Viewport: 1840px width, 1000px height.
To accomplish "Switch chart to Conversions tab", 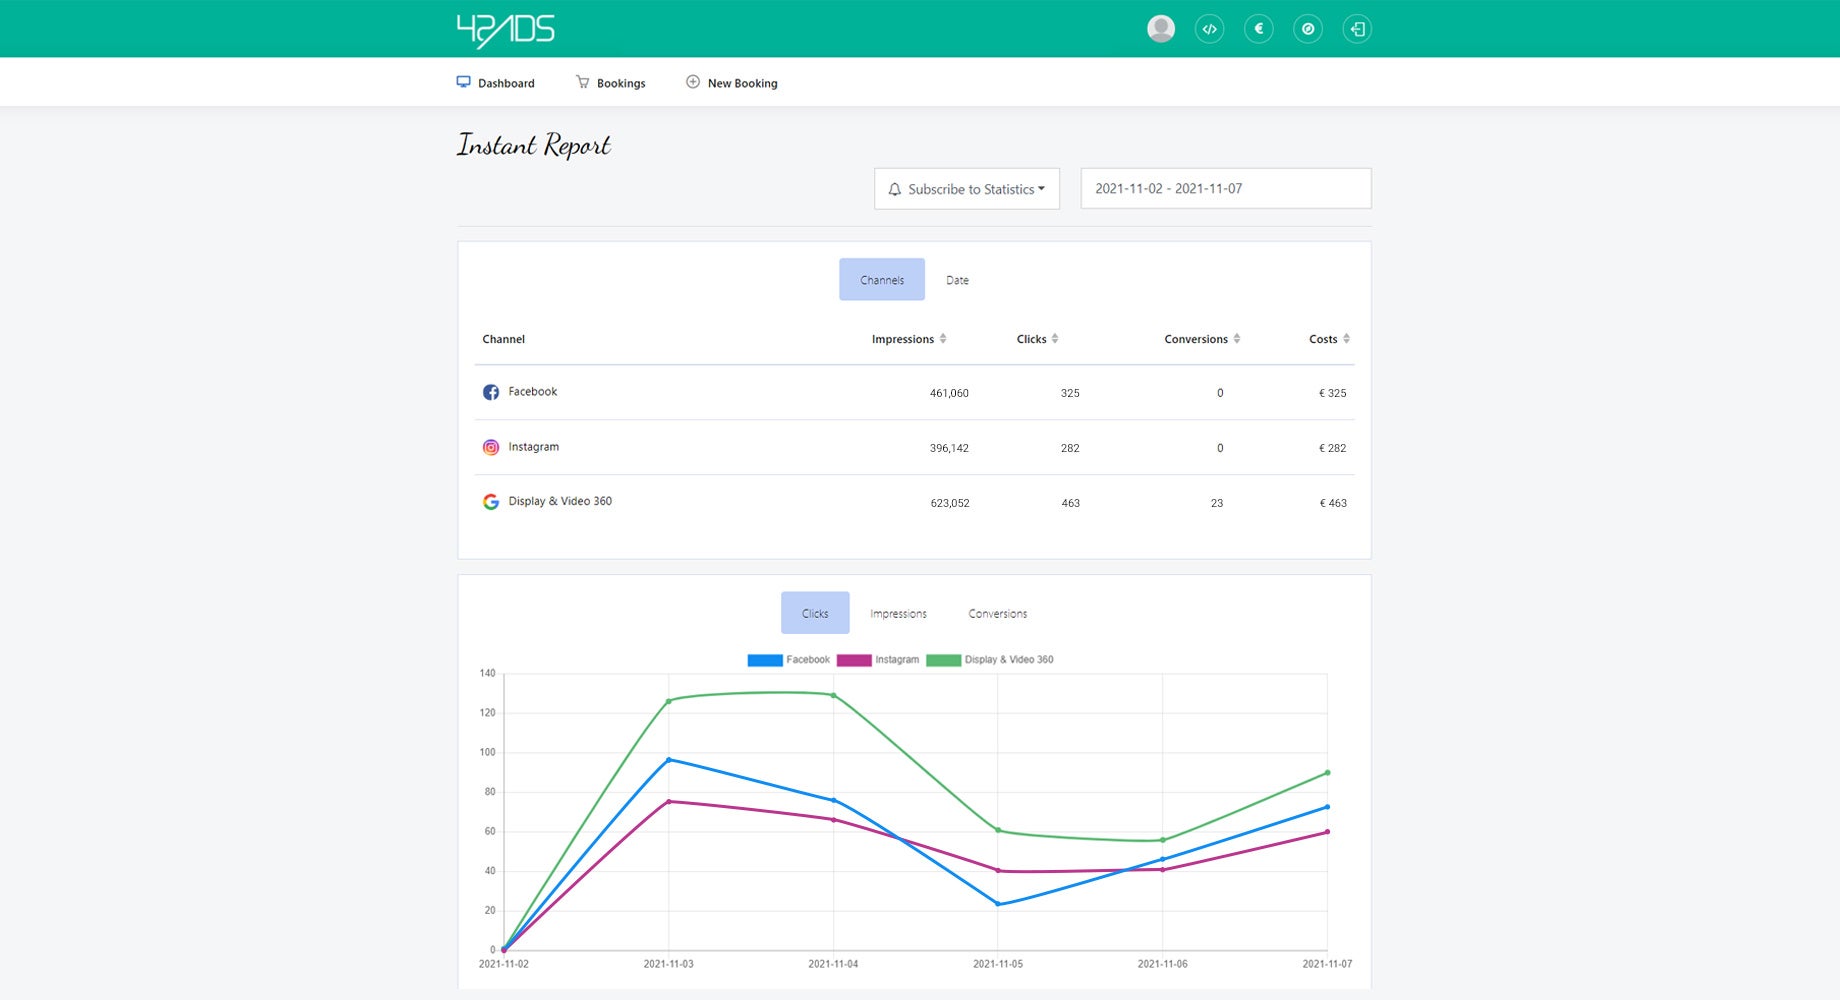I will pyautogui.click(x=998, y=613).
